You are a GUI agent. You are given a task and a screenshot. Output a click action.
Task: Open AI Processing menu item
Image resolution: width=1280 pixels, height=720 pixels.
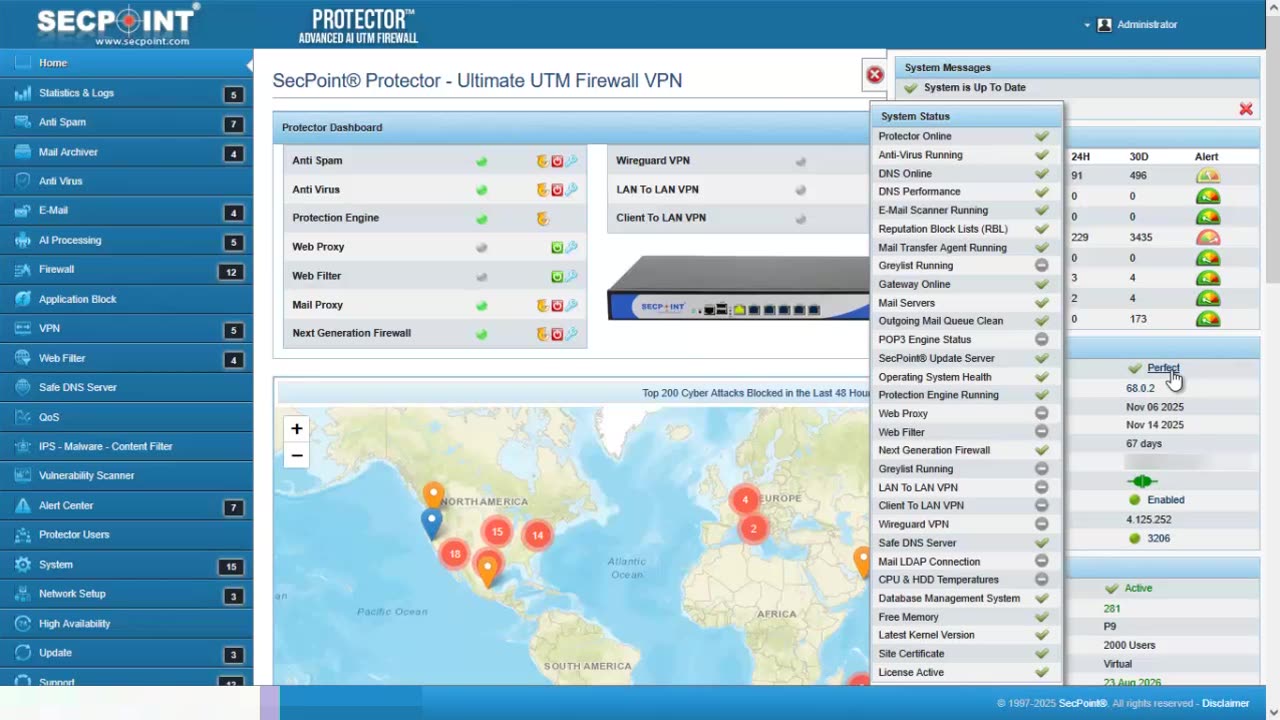[126, 240]
